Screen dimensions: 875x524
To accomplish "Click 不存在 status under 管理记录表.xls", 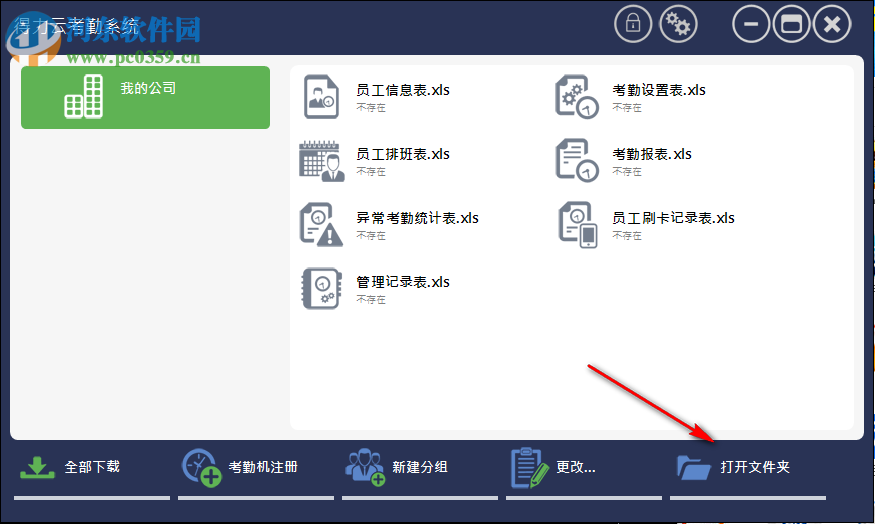I will pyautogui.click(x=371, y=300).
